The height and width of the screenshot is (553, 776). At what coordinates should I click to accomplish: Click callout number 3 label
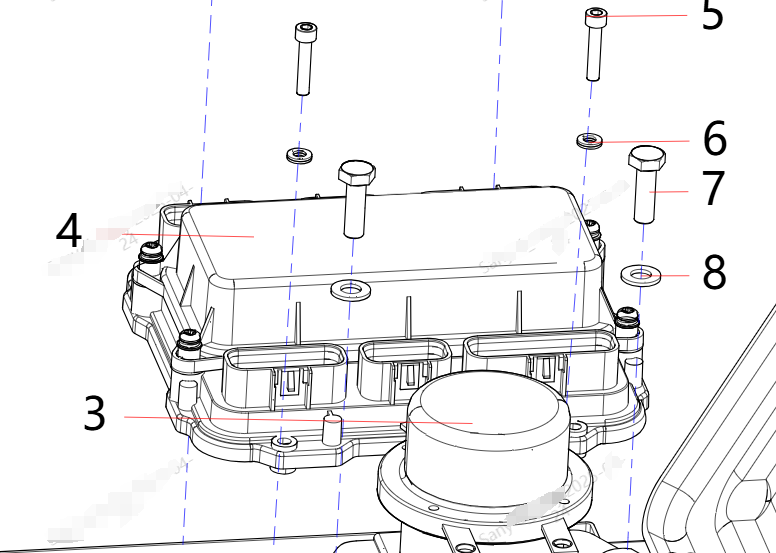[x=94, y=414]
